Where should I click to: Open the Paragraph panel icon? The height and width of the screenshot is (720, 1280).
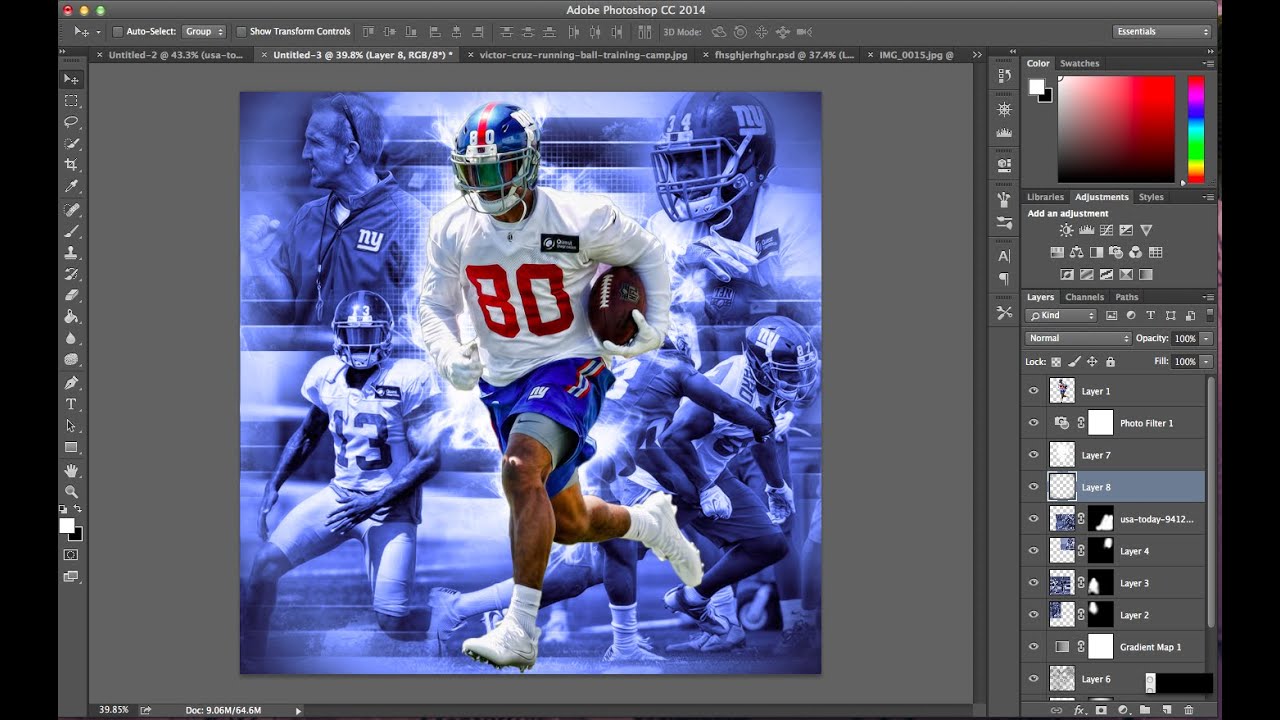pyautogui.click(x=1004, y=279)
